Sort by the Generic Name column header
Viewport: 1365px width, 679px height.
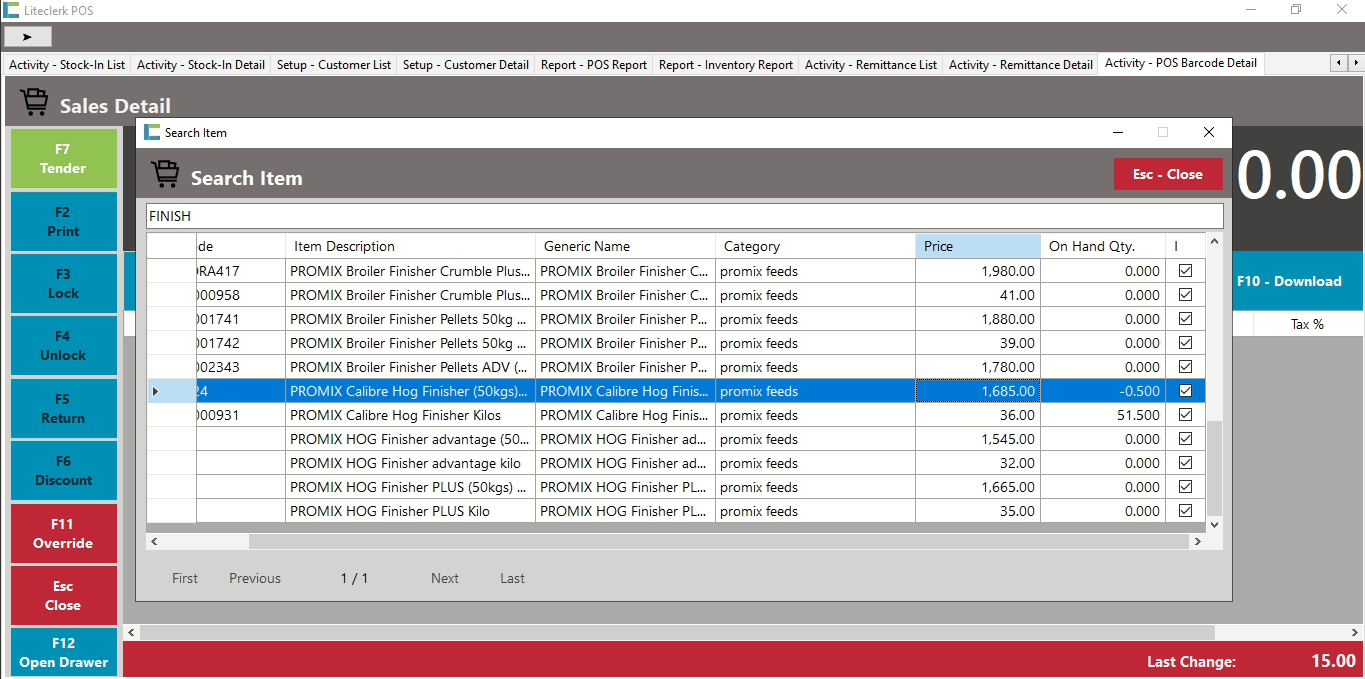(625, 246)
